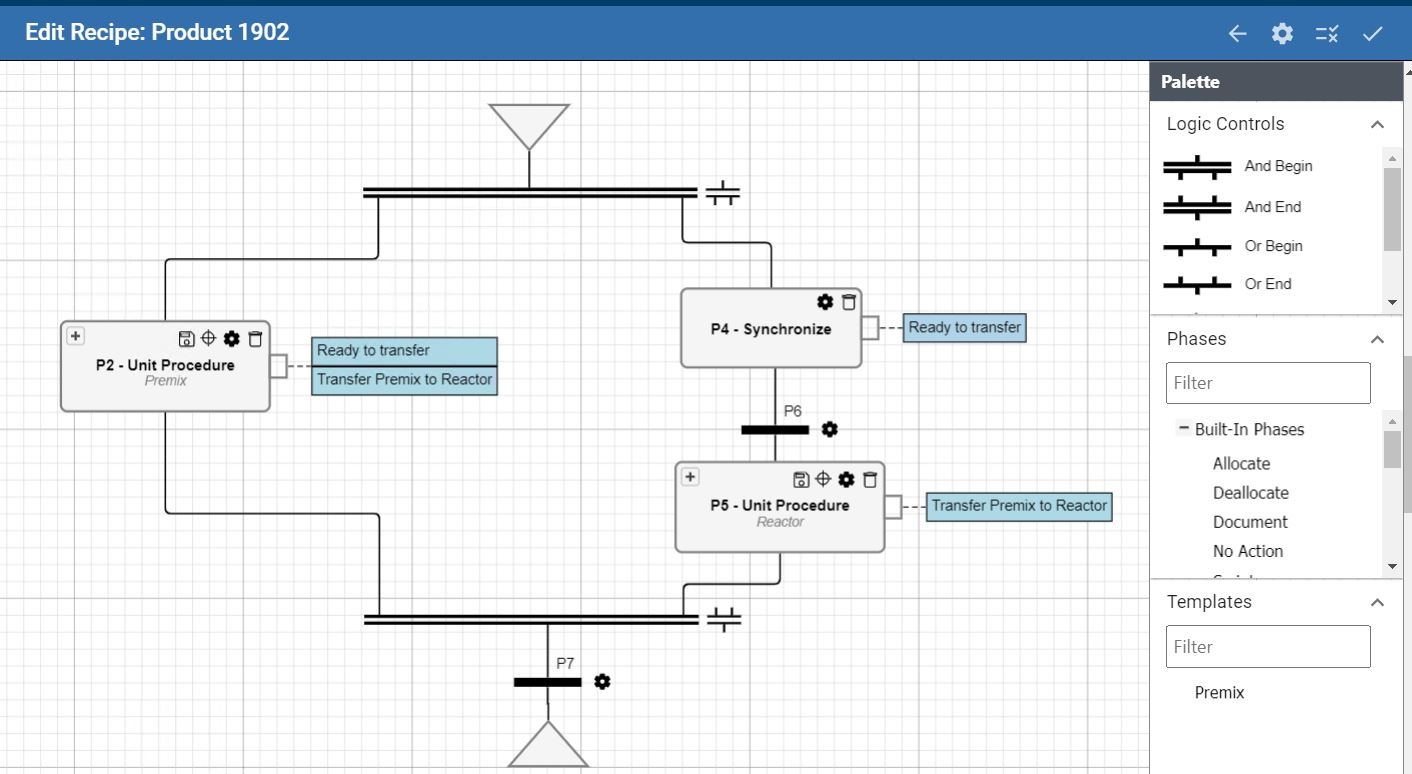
Task: Select And Begin logic control
Action: [1238, 167]
